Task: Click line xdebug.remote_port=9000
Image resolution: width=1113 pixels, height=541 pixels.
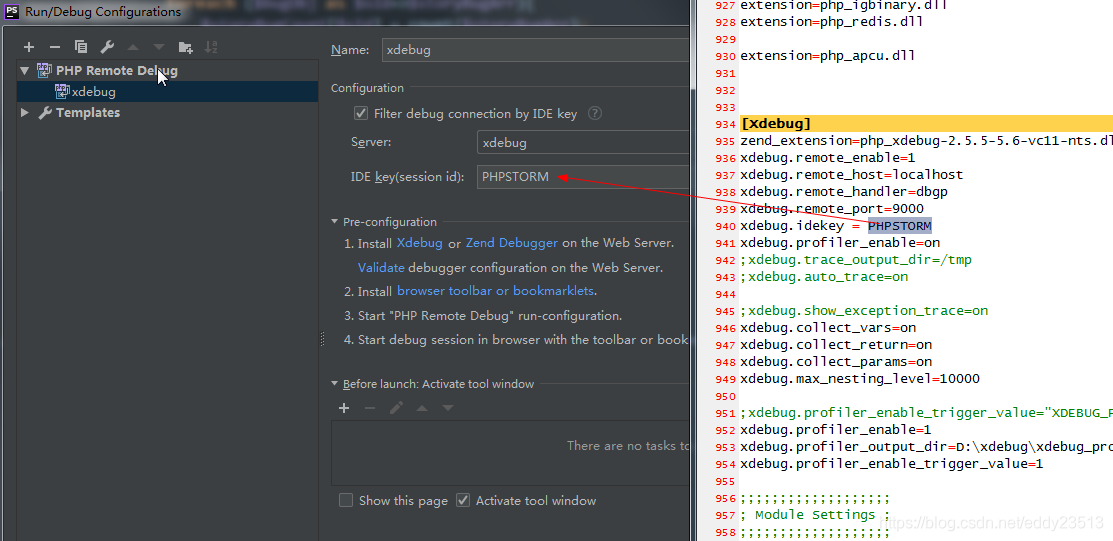Action: coord(831,209)
